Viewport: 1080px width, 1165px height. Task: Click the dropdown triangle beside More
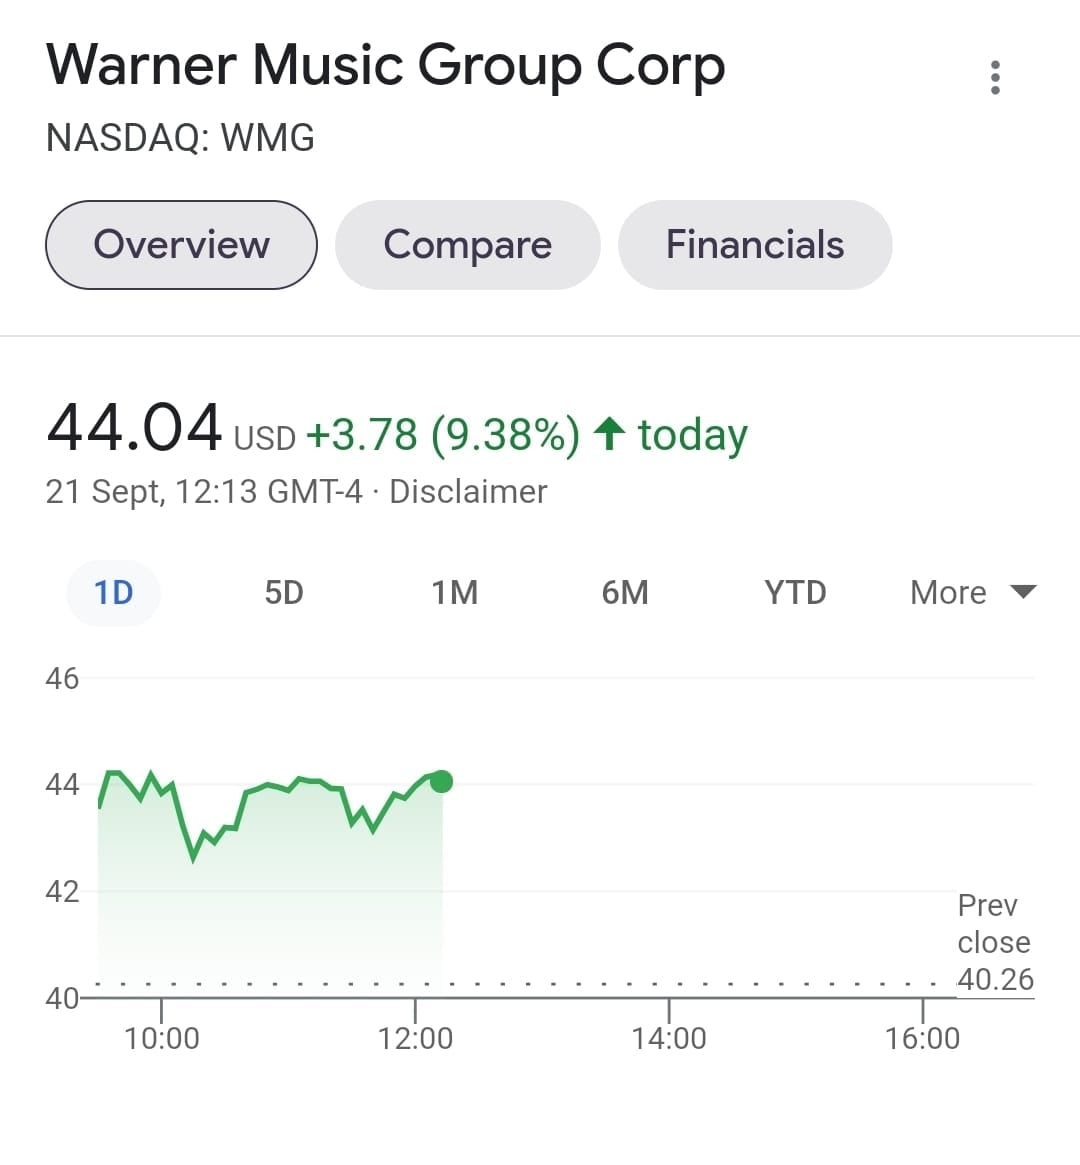tap(1023, 592)
